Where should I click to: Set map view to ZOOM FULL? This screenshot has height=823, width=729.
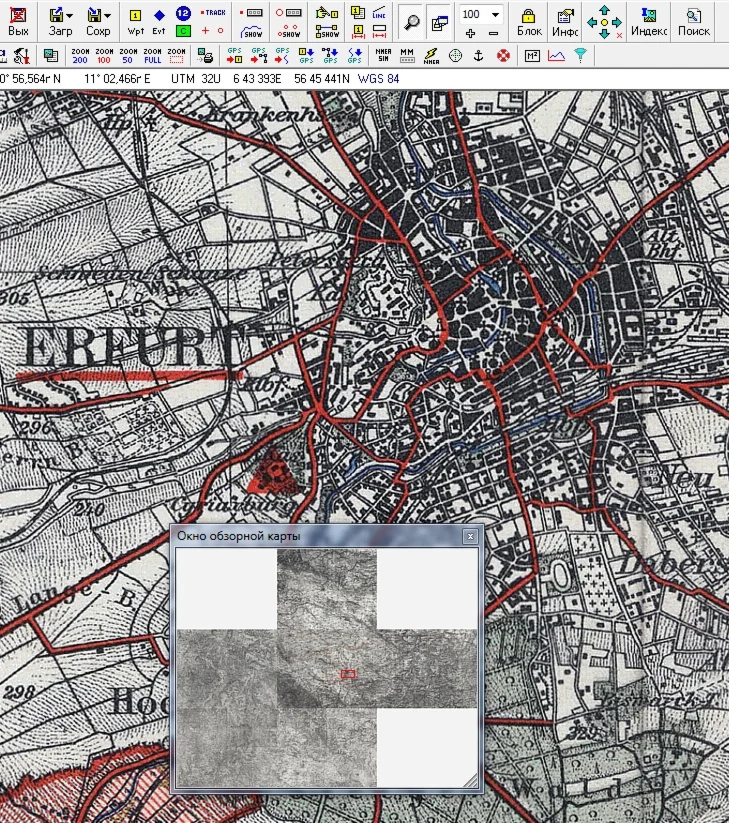(x=152, y=55)
